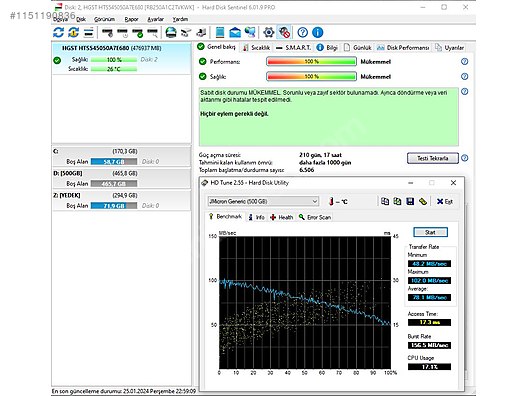Screen dimensions: 528x396
Task: Click the '210 gün, 17 saat' power-on time value
Action: tap(320, 155)
